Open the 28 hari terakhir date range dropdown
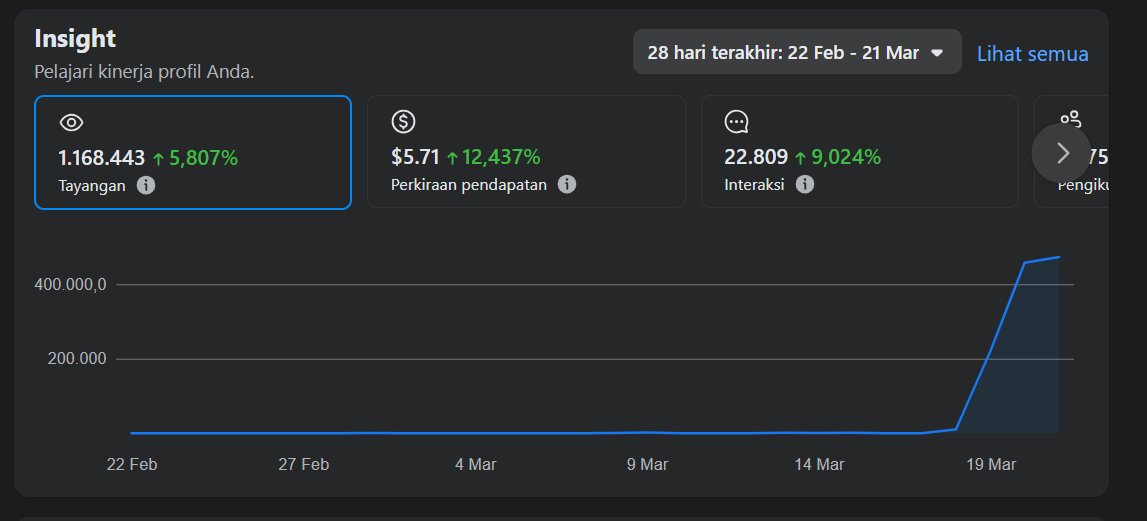 [x=797, y=52]
